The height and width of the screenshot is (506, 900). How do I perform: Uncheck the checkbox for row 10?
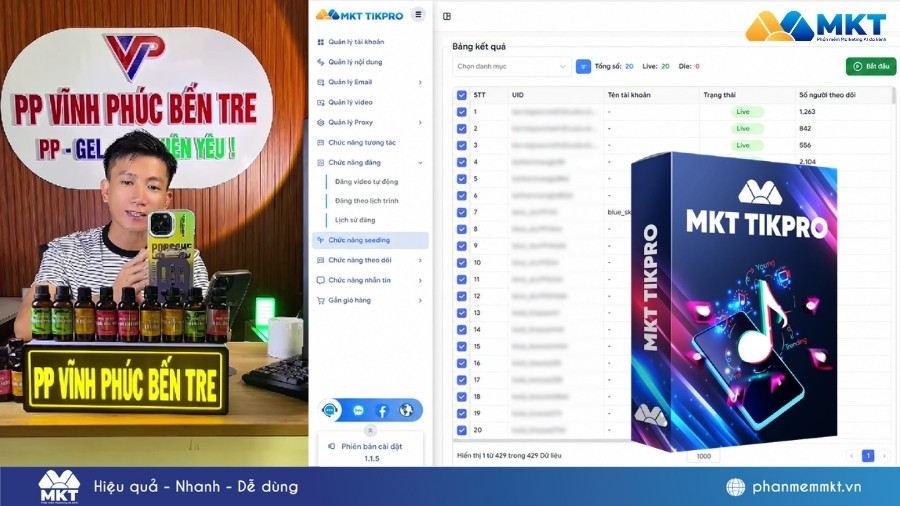click(x=461, y=263)
